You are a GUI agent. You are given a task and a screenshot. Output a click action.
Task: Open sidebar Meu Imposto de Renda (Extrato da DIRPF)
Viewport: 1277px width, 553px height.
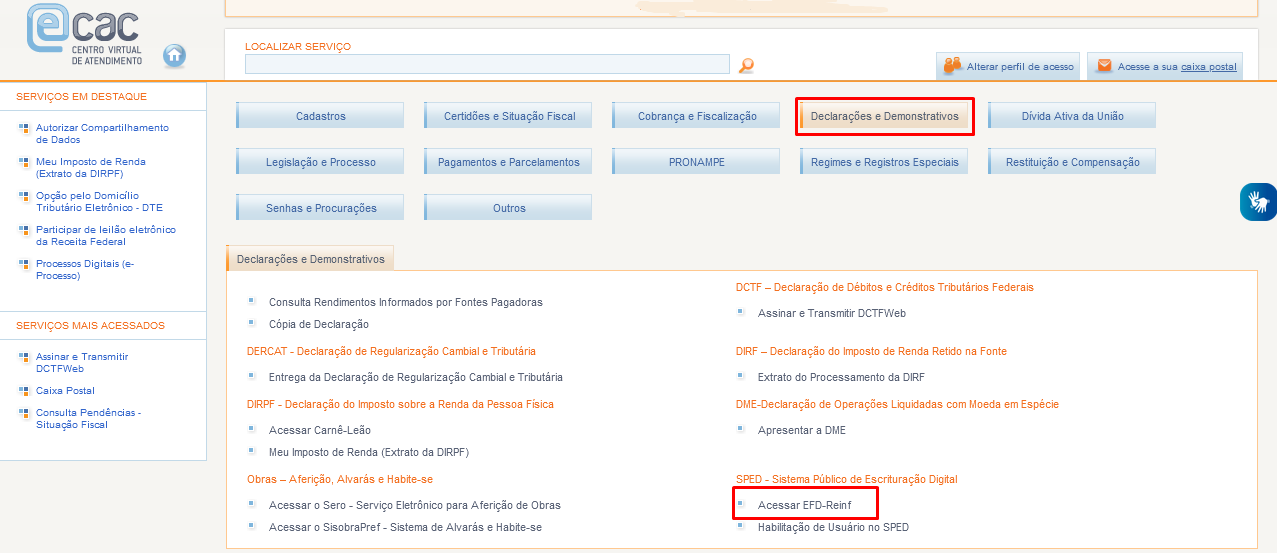91,168
